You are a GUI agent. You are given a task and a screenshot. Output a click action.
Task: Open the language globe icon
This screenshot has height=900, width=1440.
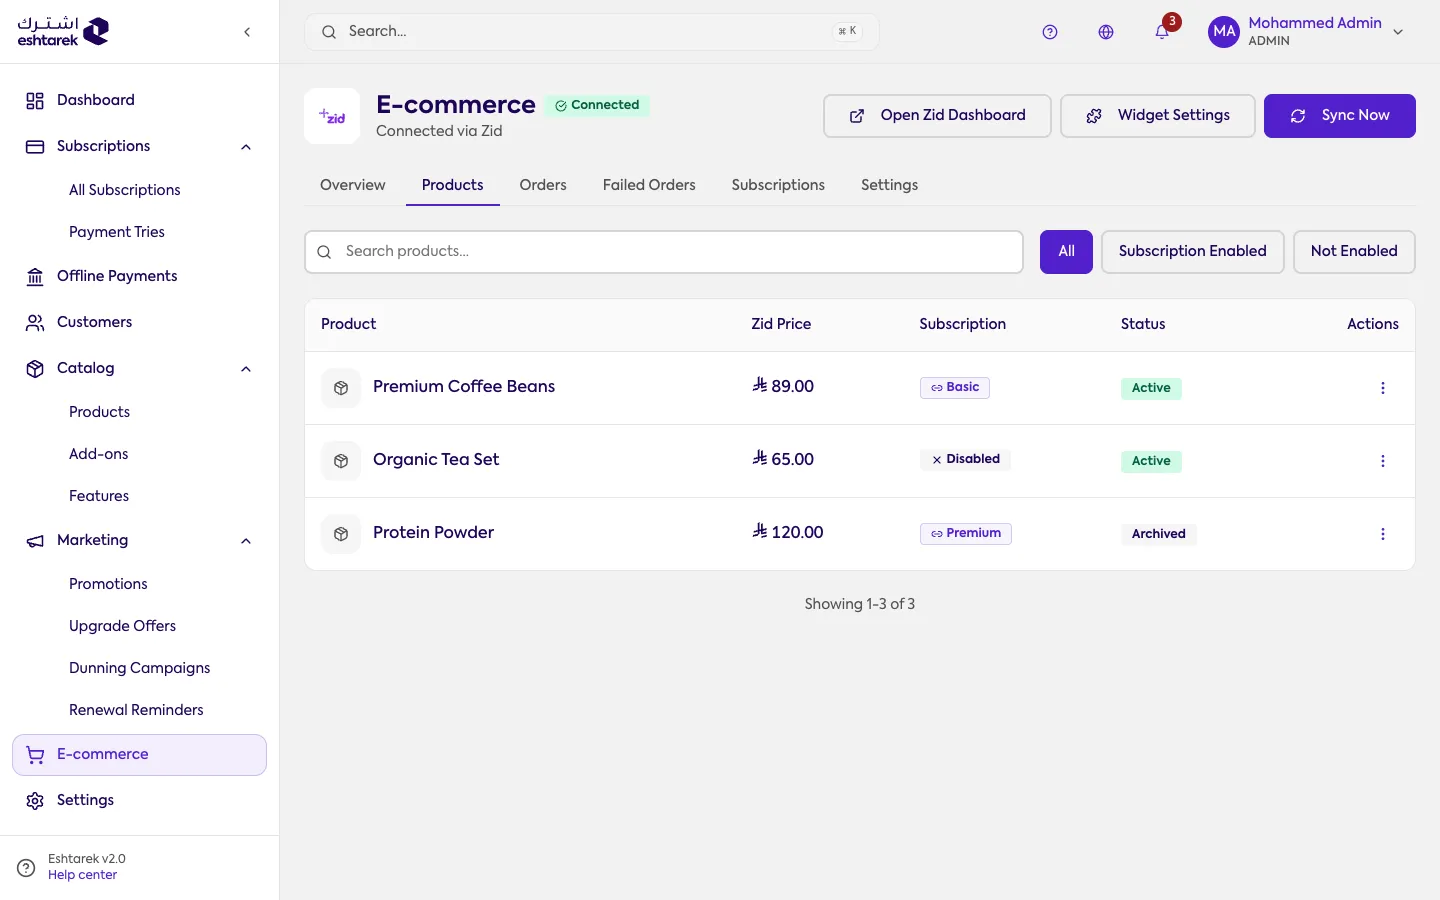1106,32
